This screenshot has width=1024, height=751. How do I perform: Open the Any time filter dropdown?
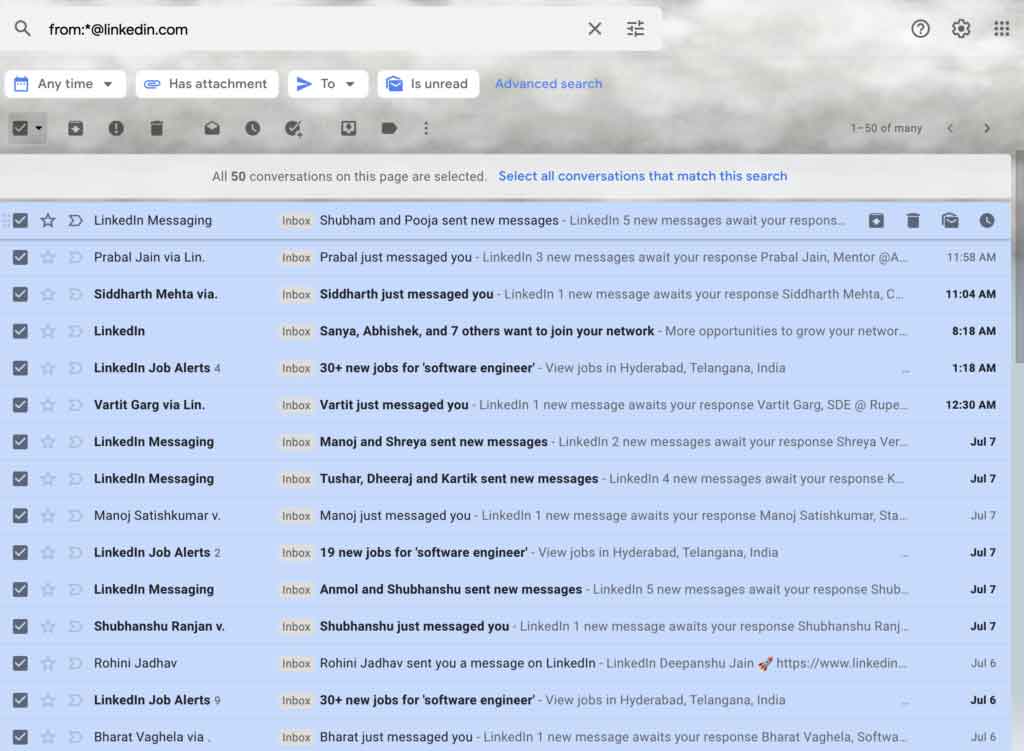(65, 84)
